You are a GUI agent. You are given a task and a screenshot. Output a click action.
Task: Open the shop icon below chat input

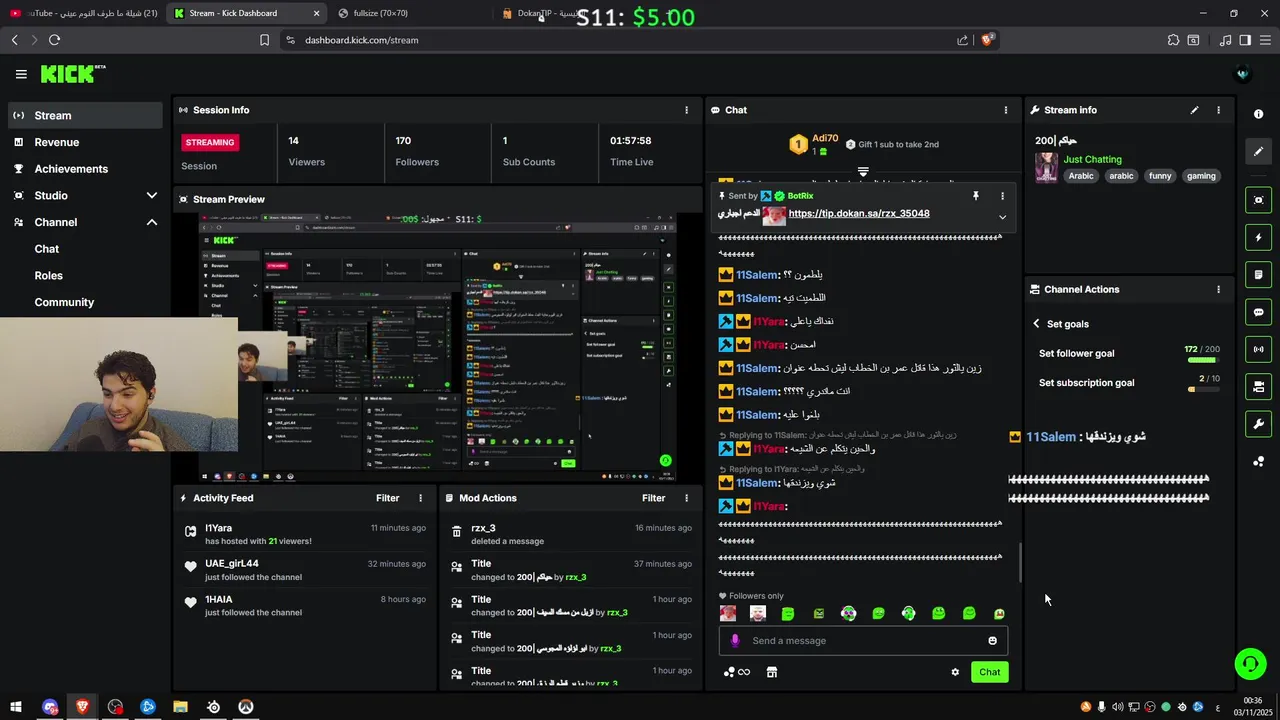[772, 672]
